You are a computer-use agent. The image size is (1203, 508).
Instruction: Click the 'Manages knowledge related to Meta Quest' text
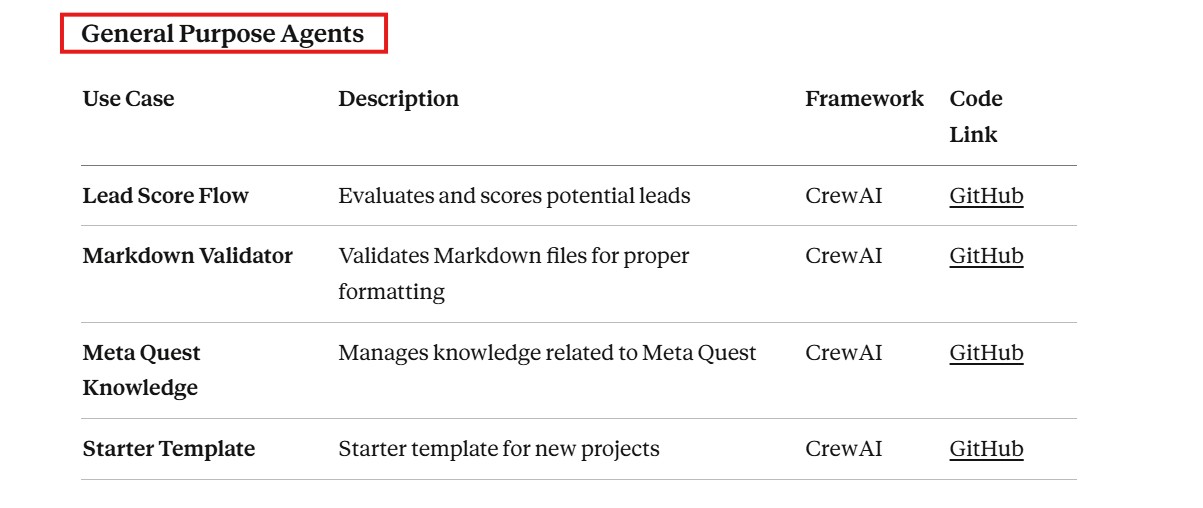(547, 353)
